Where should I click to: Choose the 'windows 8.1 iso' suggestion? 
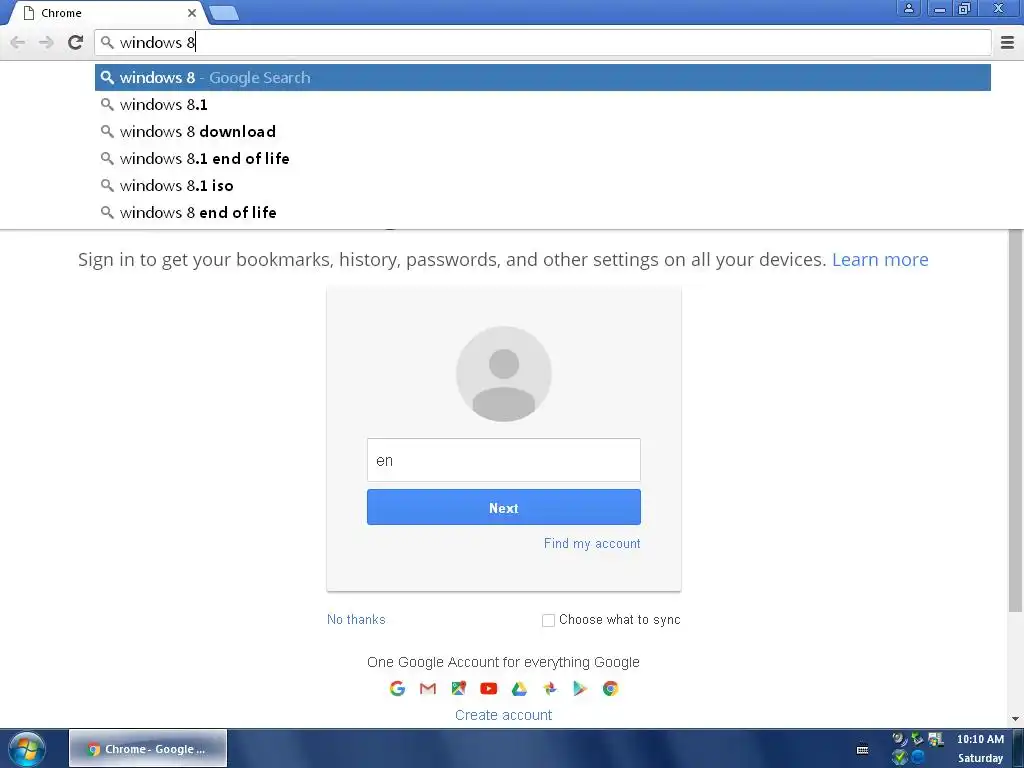click(543, 185)
